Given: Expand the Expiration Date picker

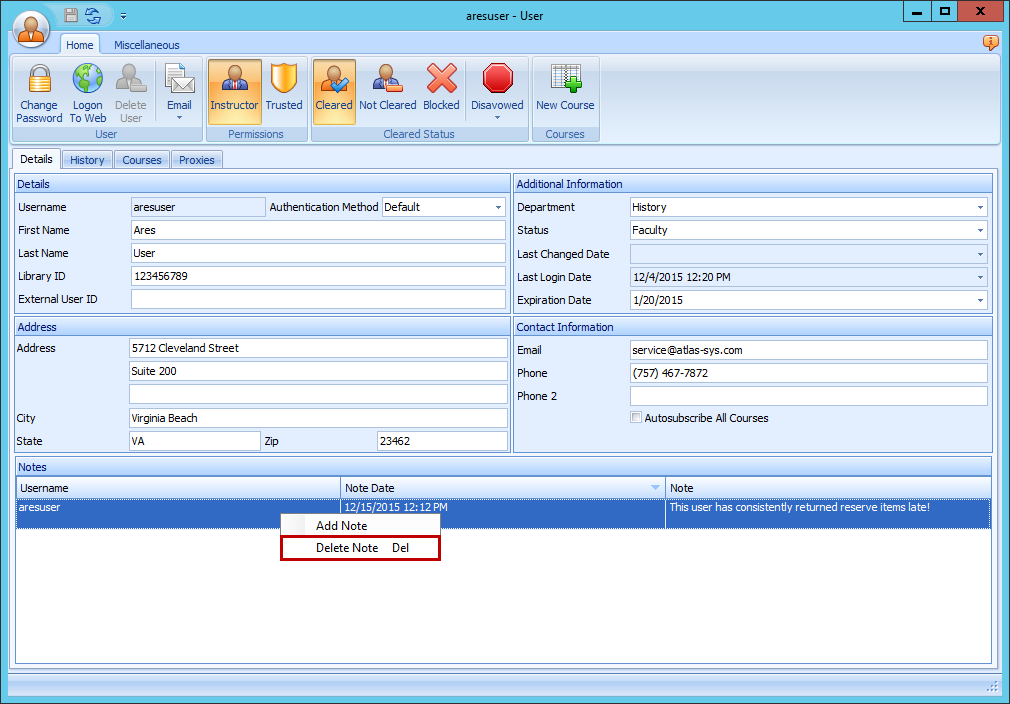Looking at the screenshot, I should coord(980,301).
